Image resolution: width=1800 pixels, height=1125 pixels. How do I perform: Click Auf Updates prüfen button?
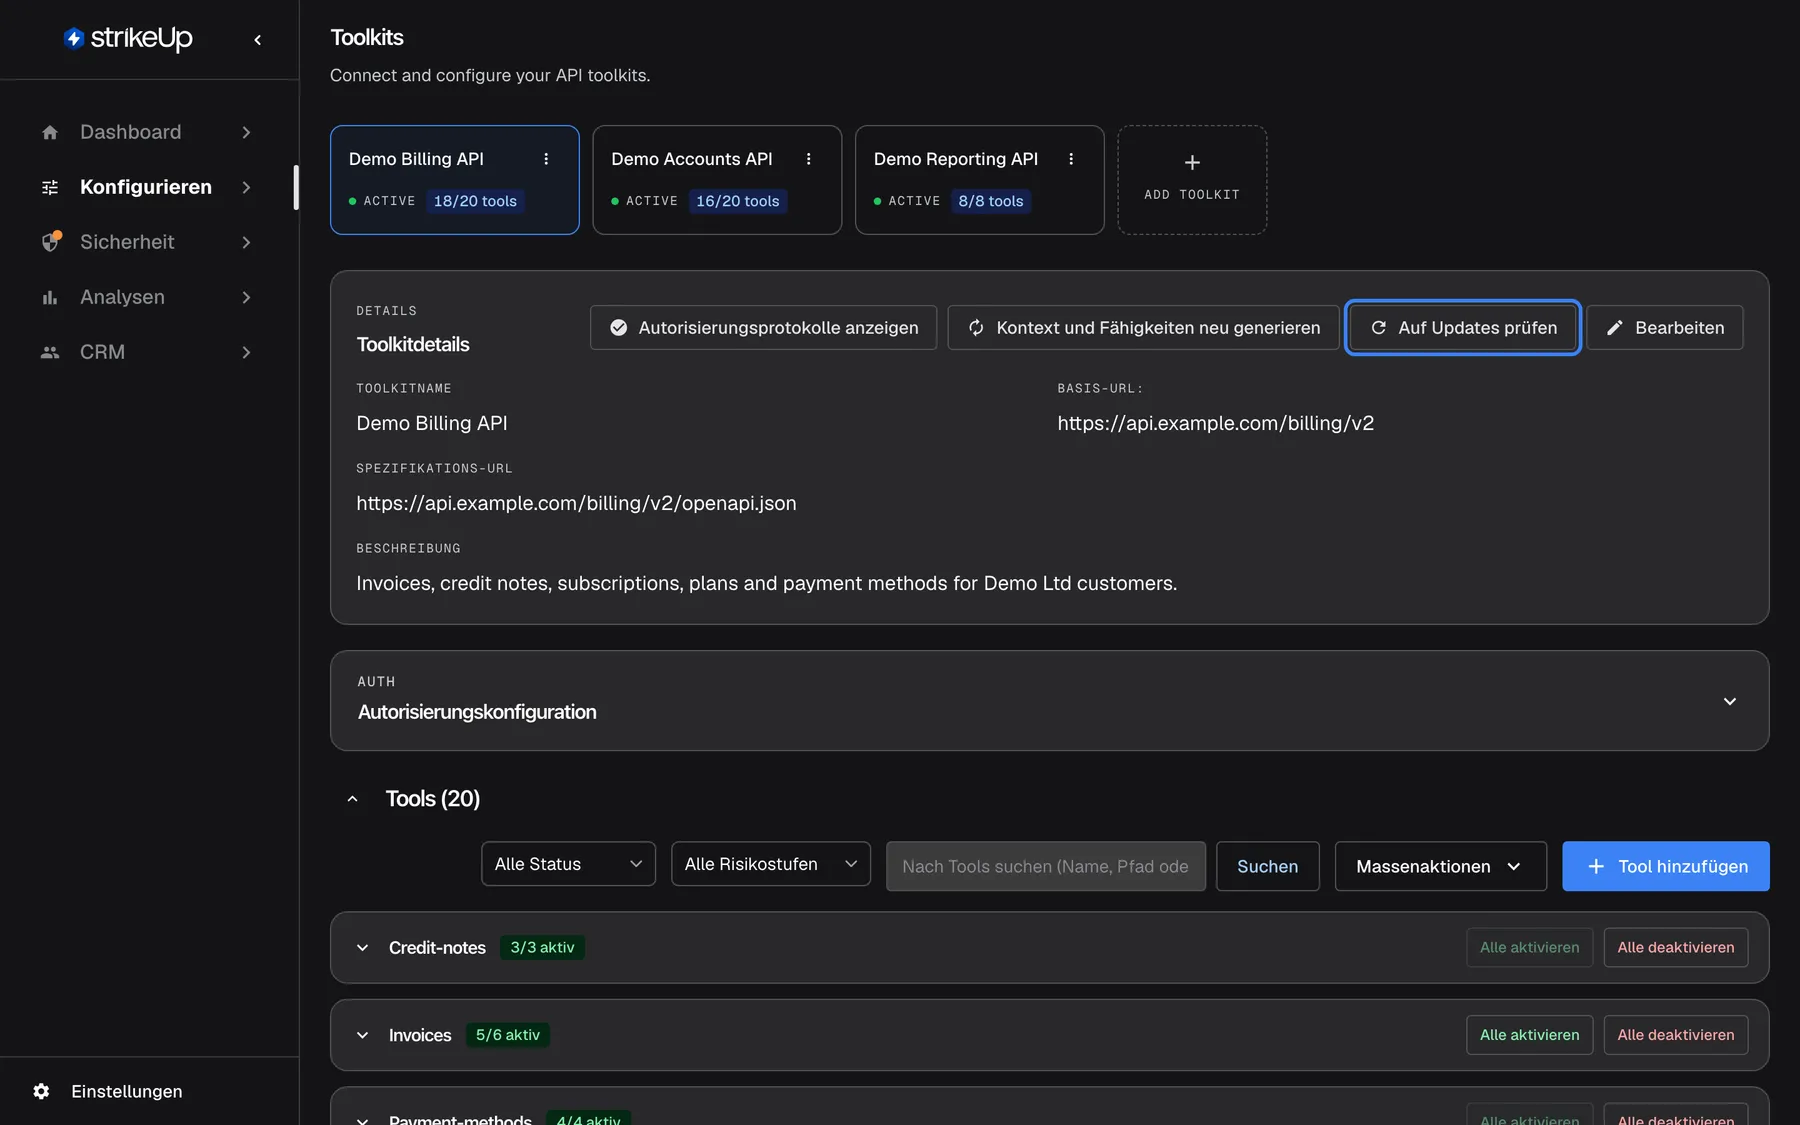tap(1463, 328)
